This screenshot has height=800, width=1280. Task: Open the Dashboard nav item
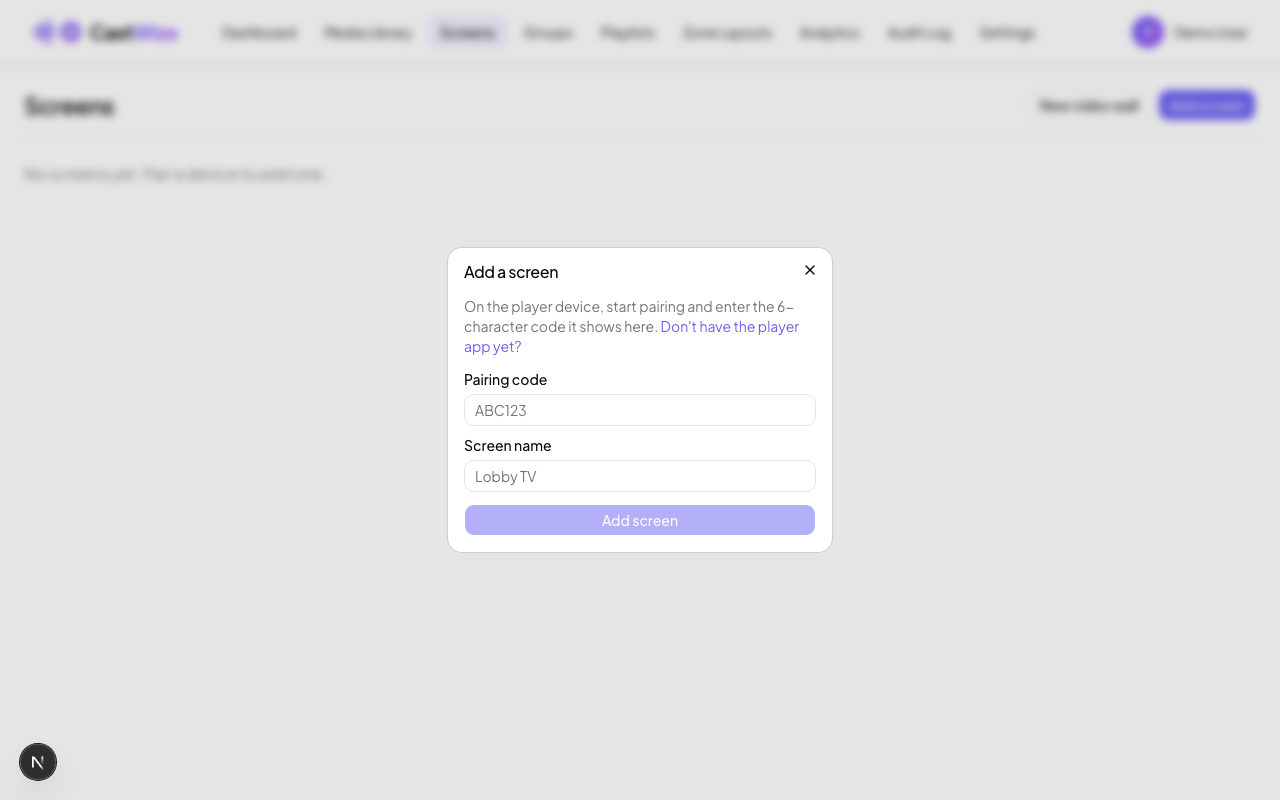tap(260, 32)
